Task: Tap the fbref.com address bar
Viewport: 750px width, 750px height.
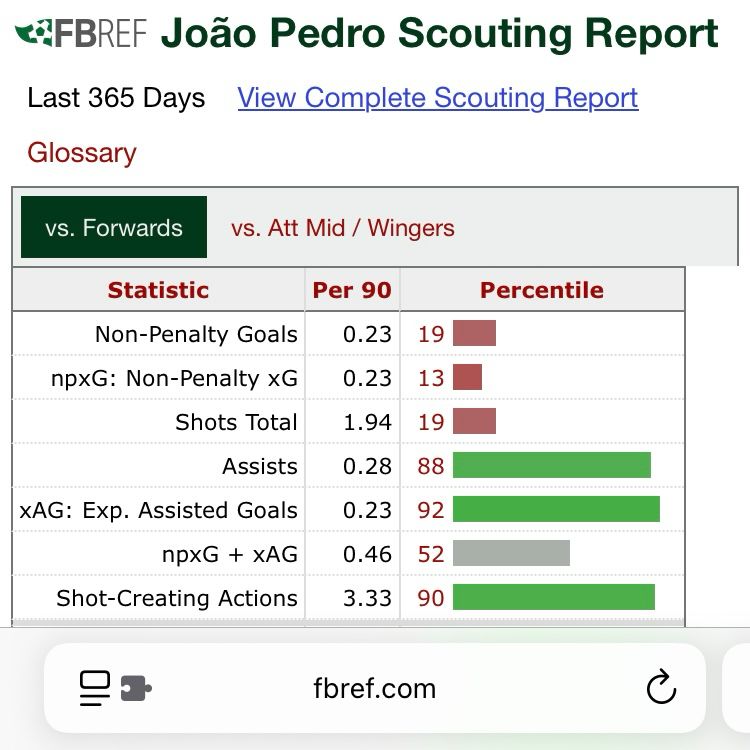Action: [375, 688]
